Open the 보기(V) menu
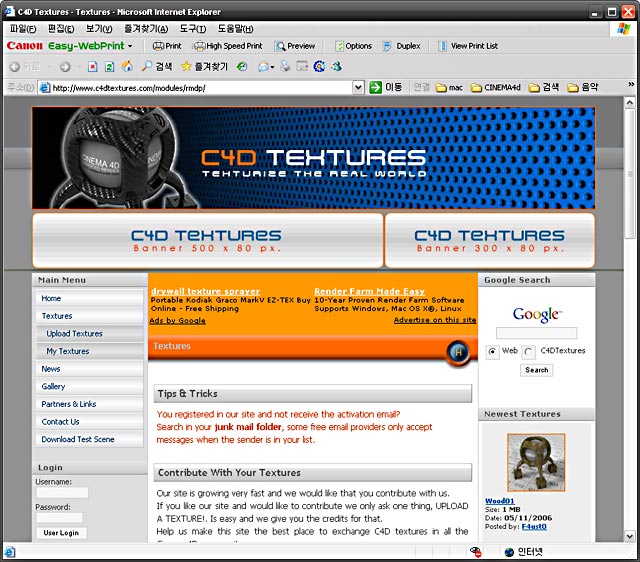Screen dimensions: 640x562 (99, 29)
